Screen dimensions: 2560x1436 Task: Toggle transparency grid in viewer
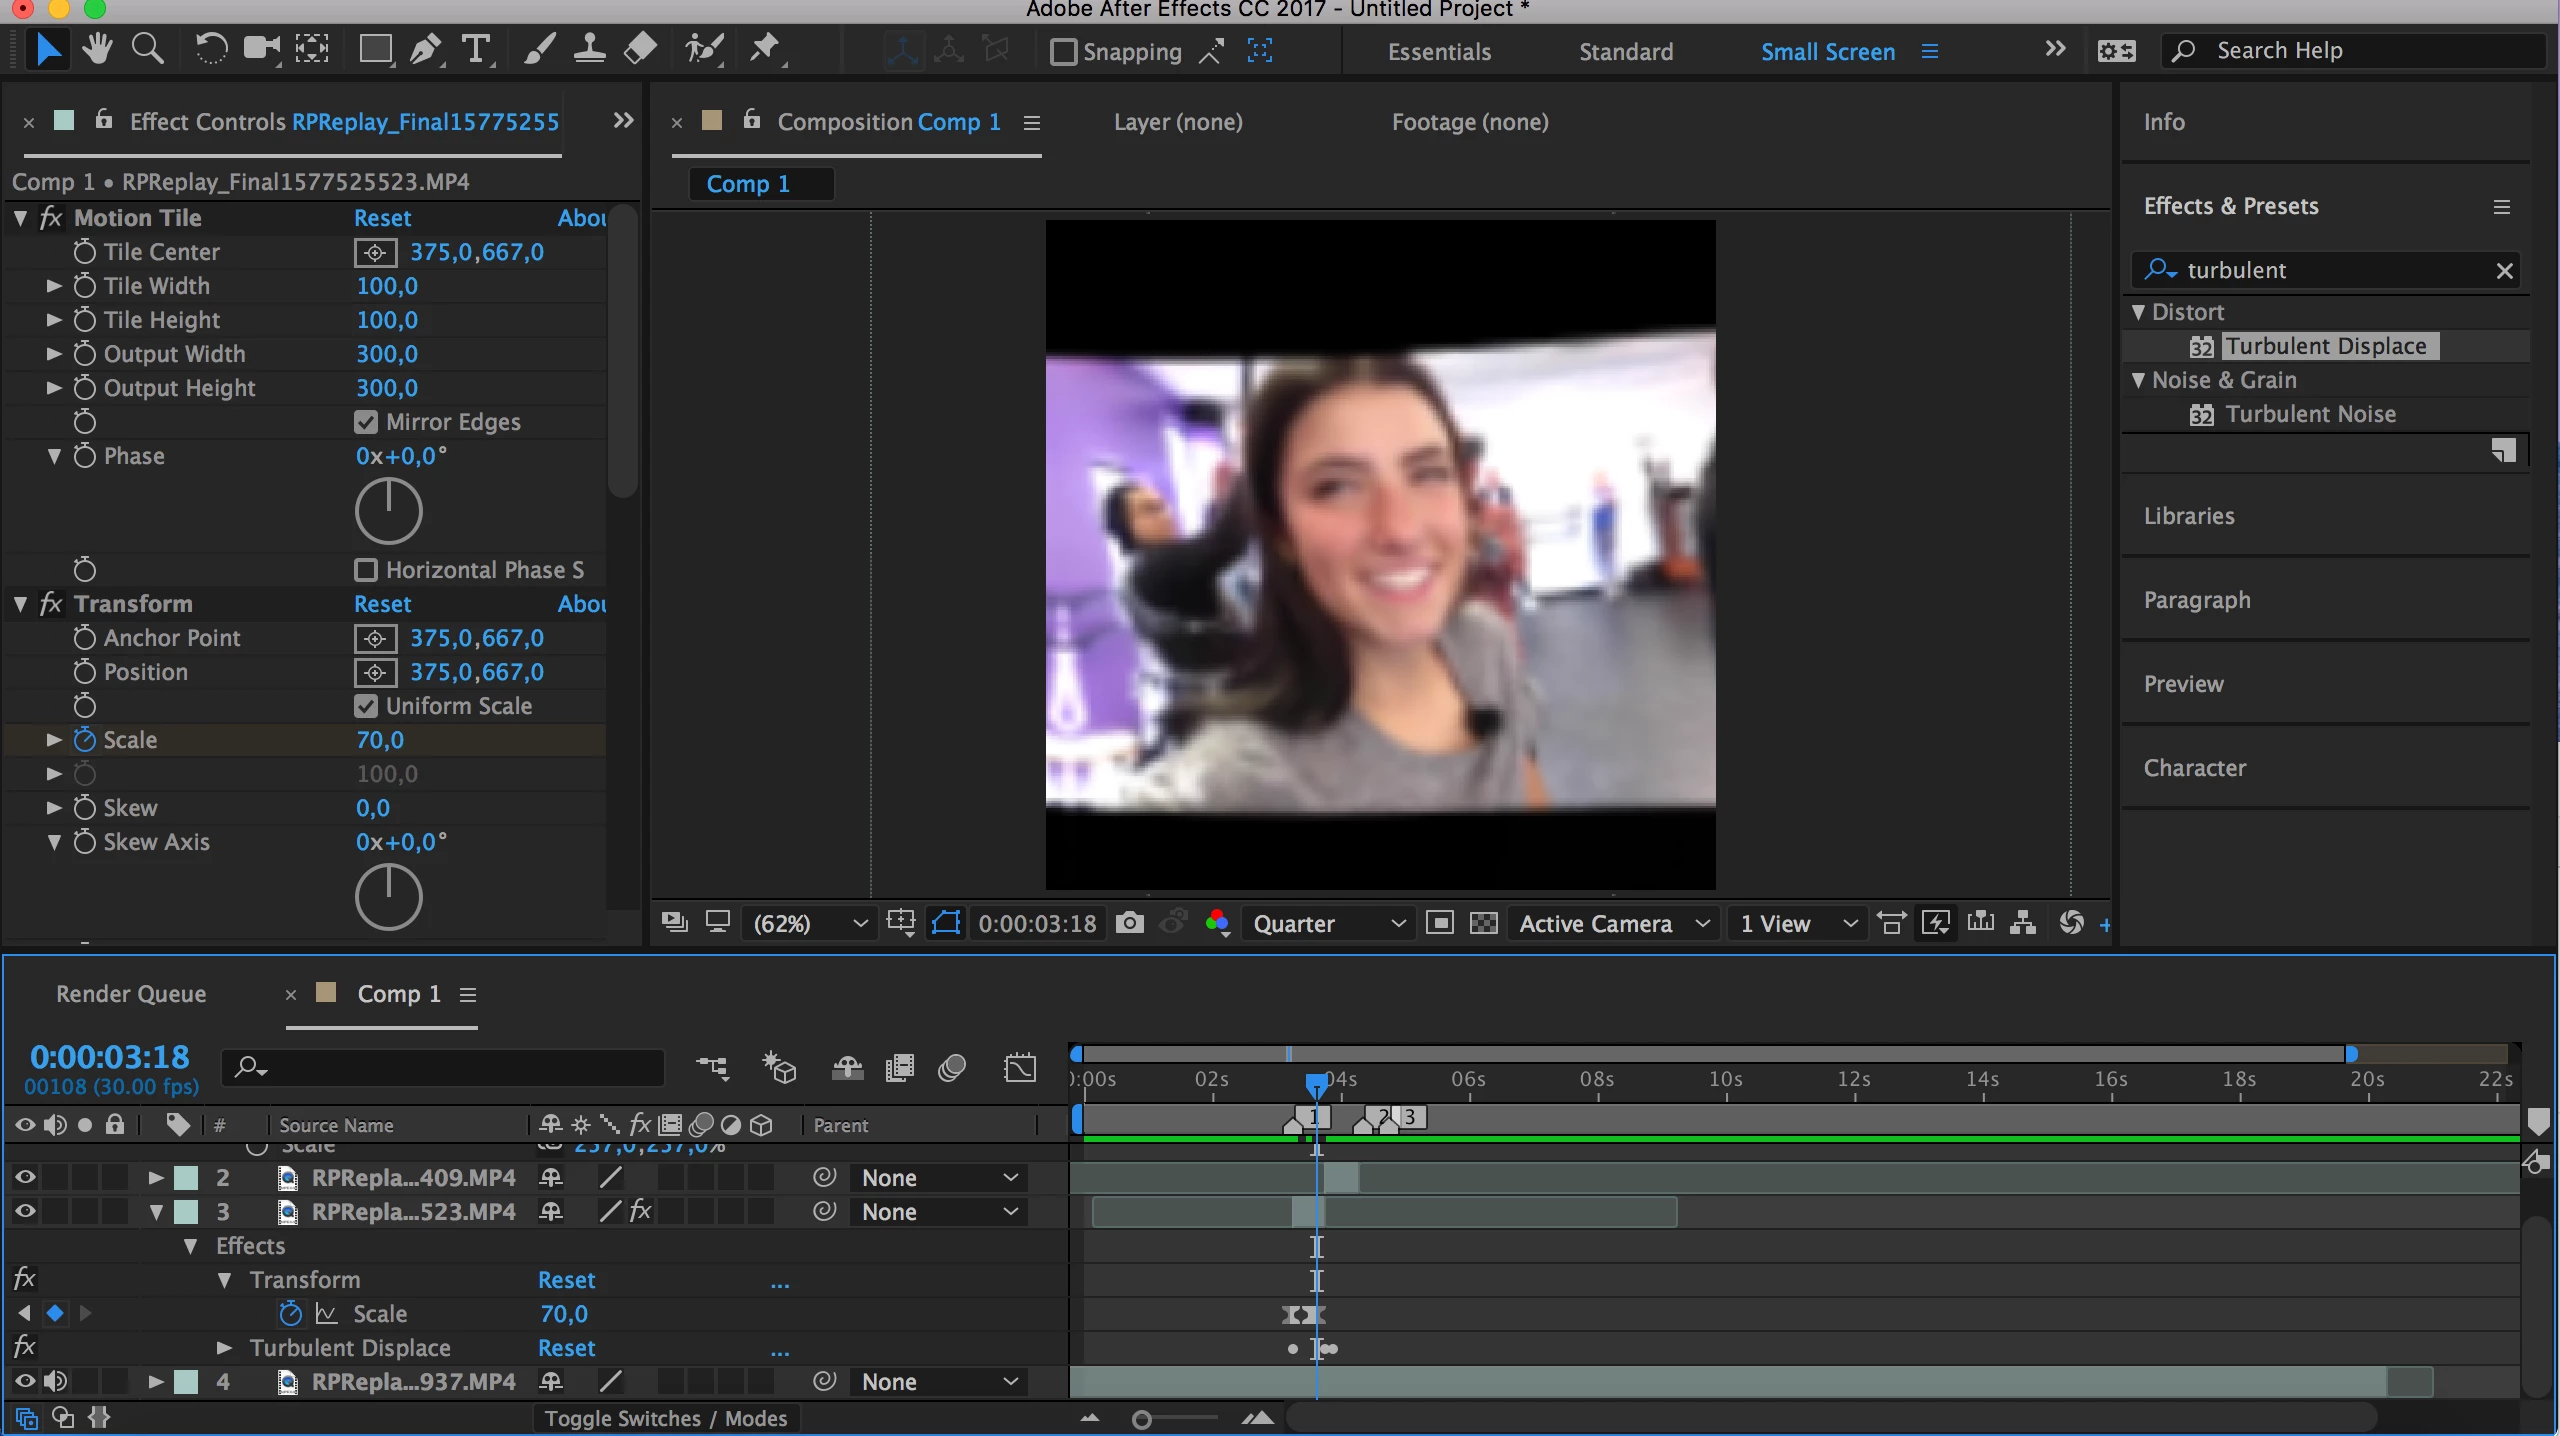1484,923
